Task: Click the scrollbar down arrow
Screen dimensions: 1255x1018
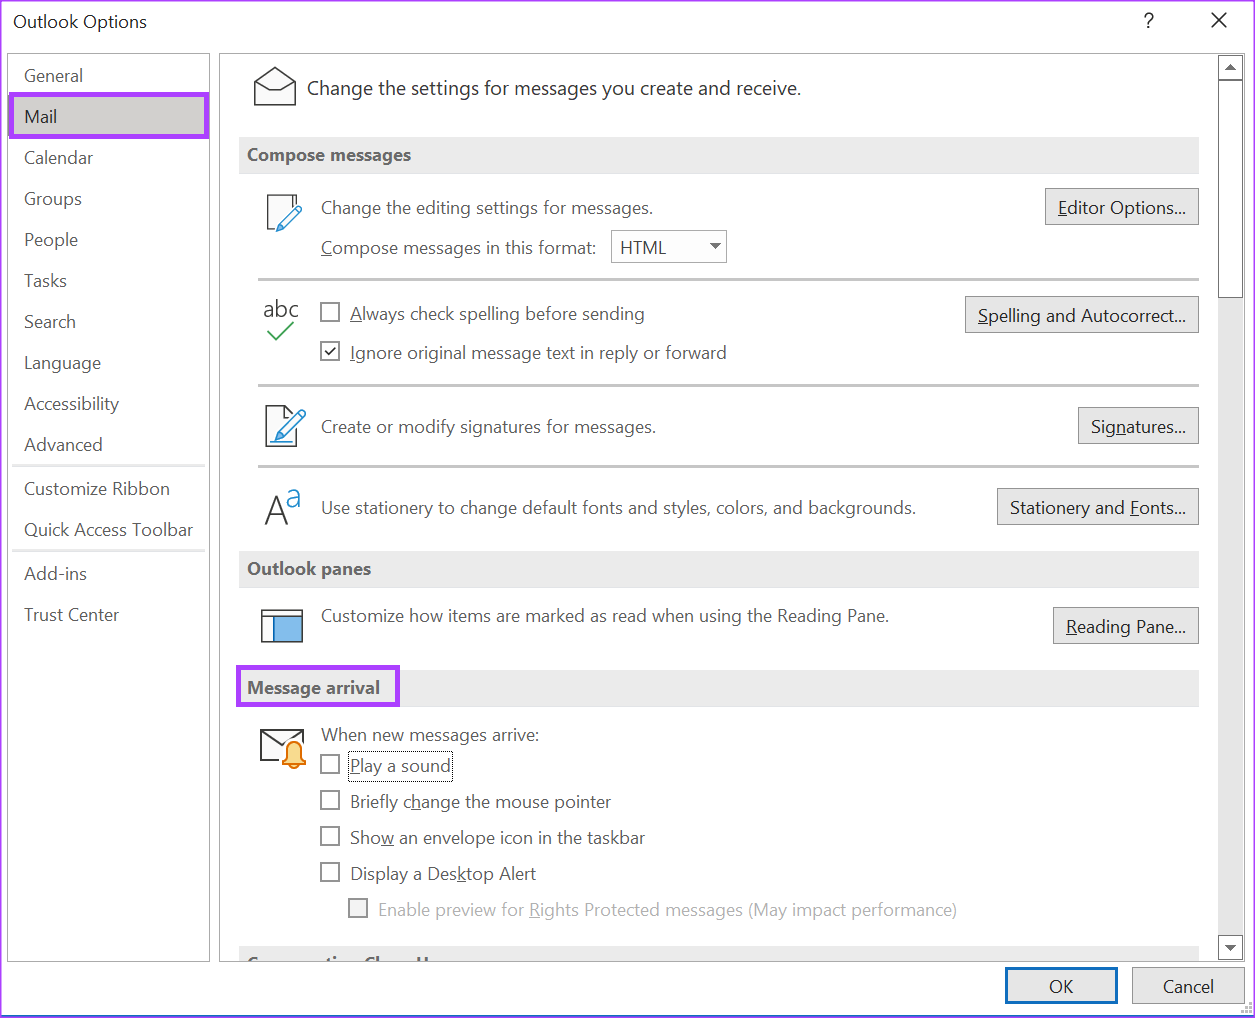Action: (1230, 947)
